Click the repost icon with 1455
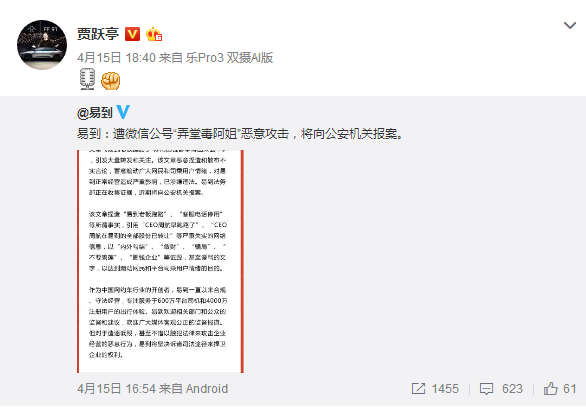This screenshot has height=410, width=586. (x=418, y=389)
